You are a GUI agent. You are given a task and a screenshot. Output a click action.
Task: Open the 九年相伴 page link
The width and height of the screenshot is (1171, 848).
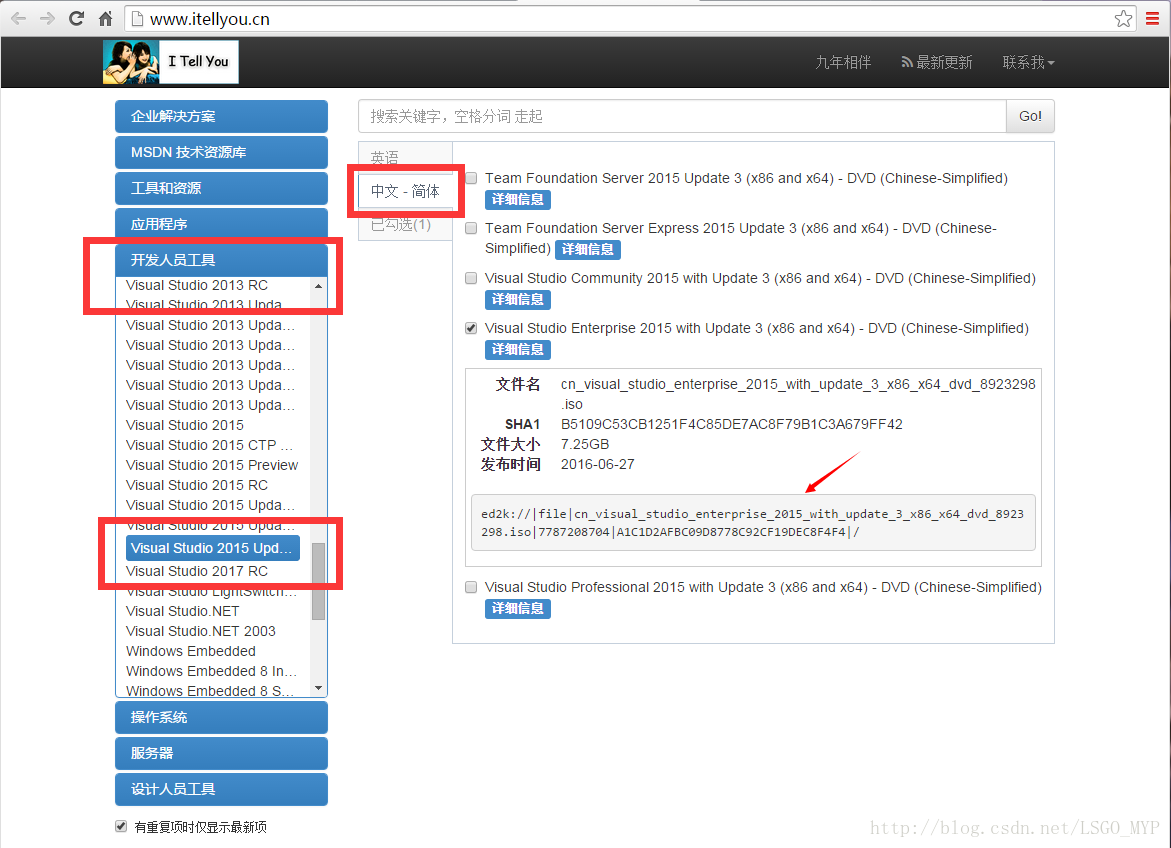click(x=843, y=62)
